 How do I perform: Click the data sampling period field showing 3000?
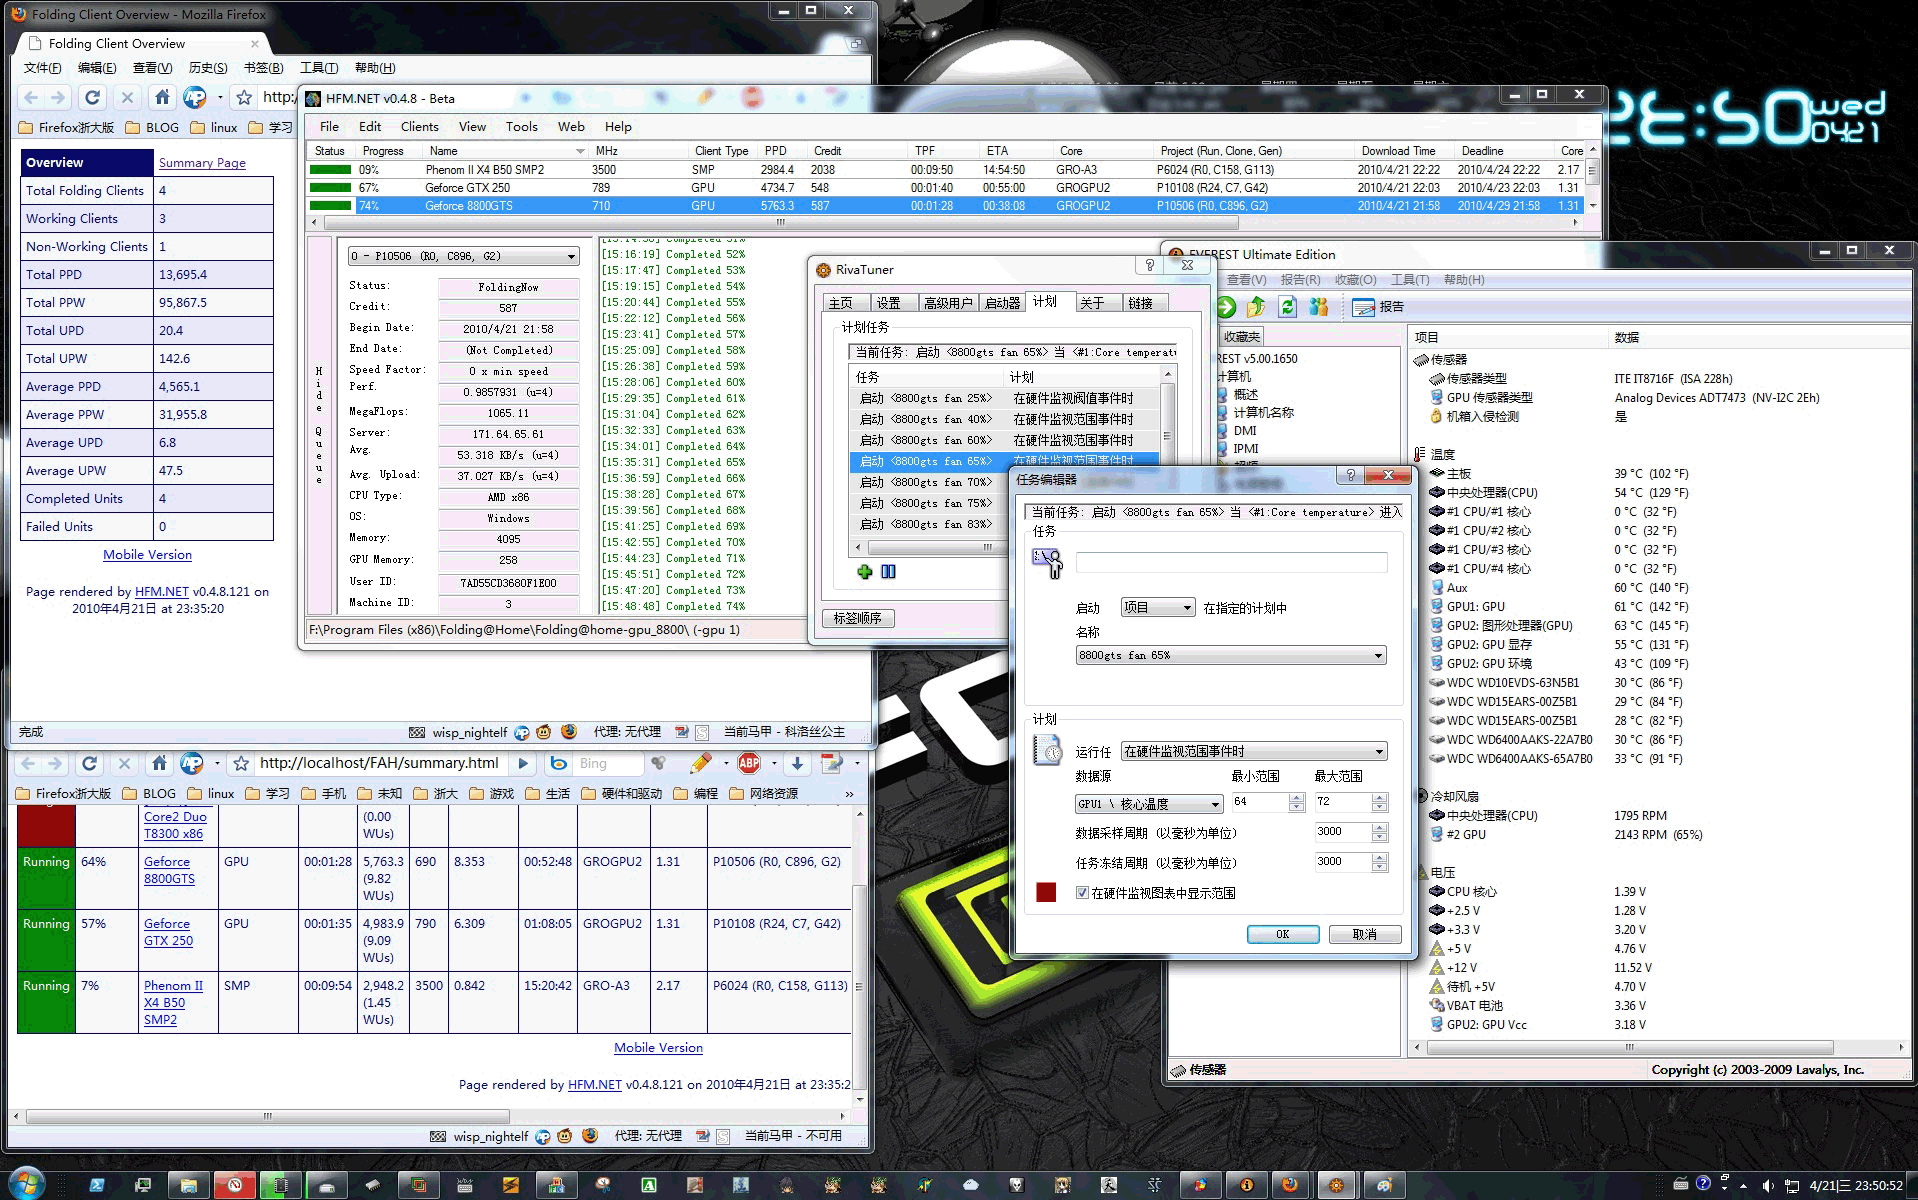1344,832
